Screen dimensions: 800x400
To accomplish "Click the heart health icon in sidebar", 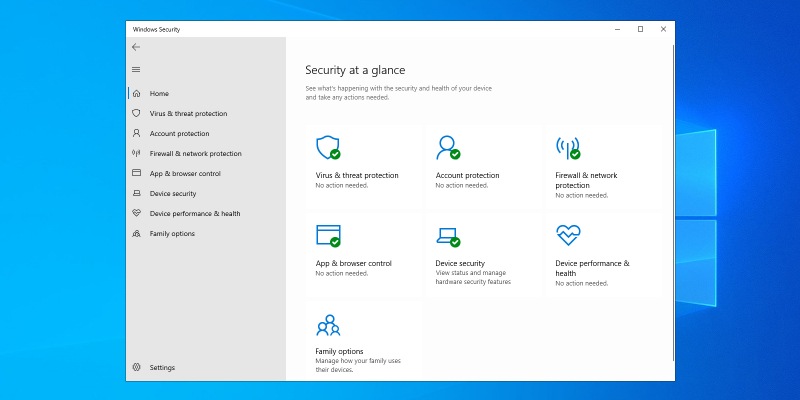I will point(136,213).
